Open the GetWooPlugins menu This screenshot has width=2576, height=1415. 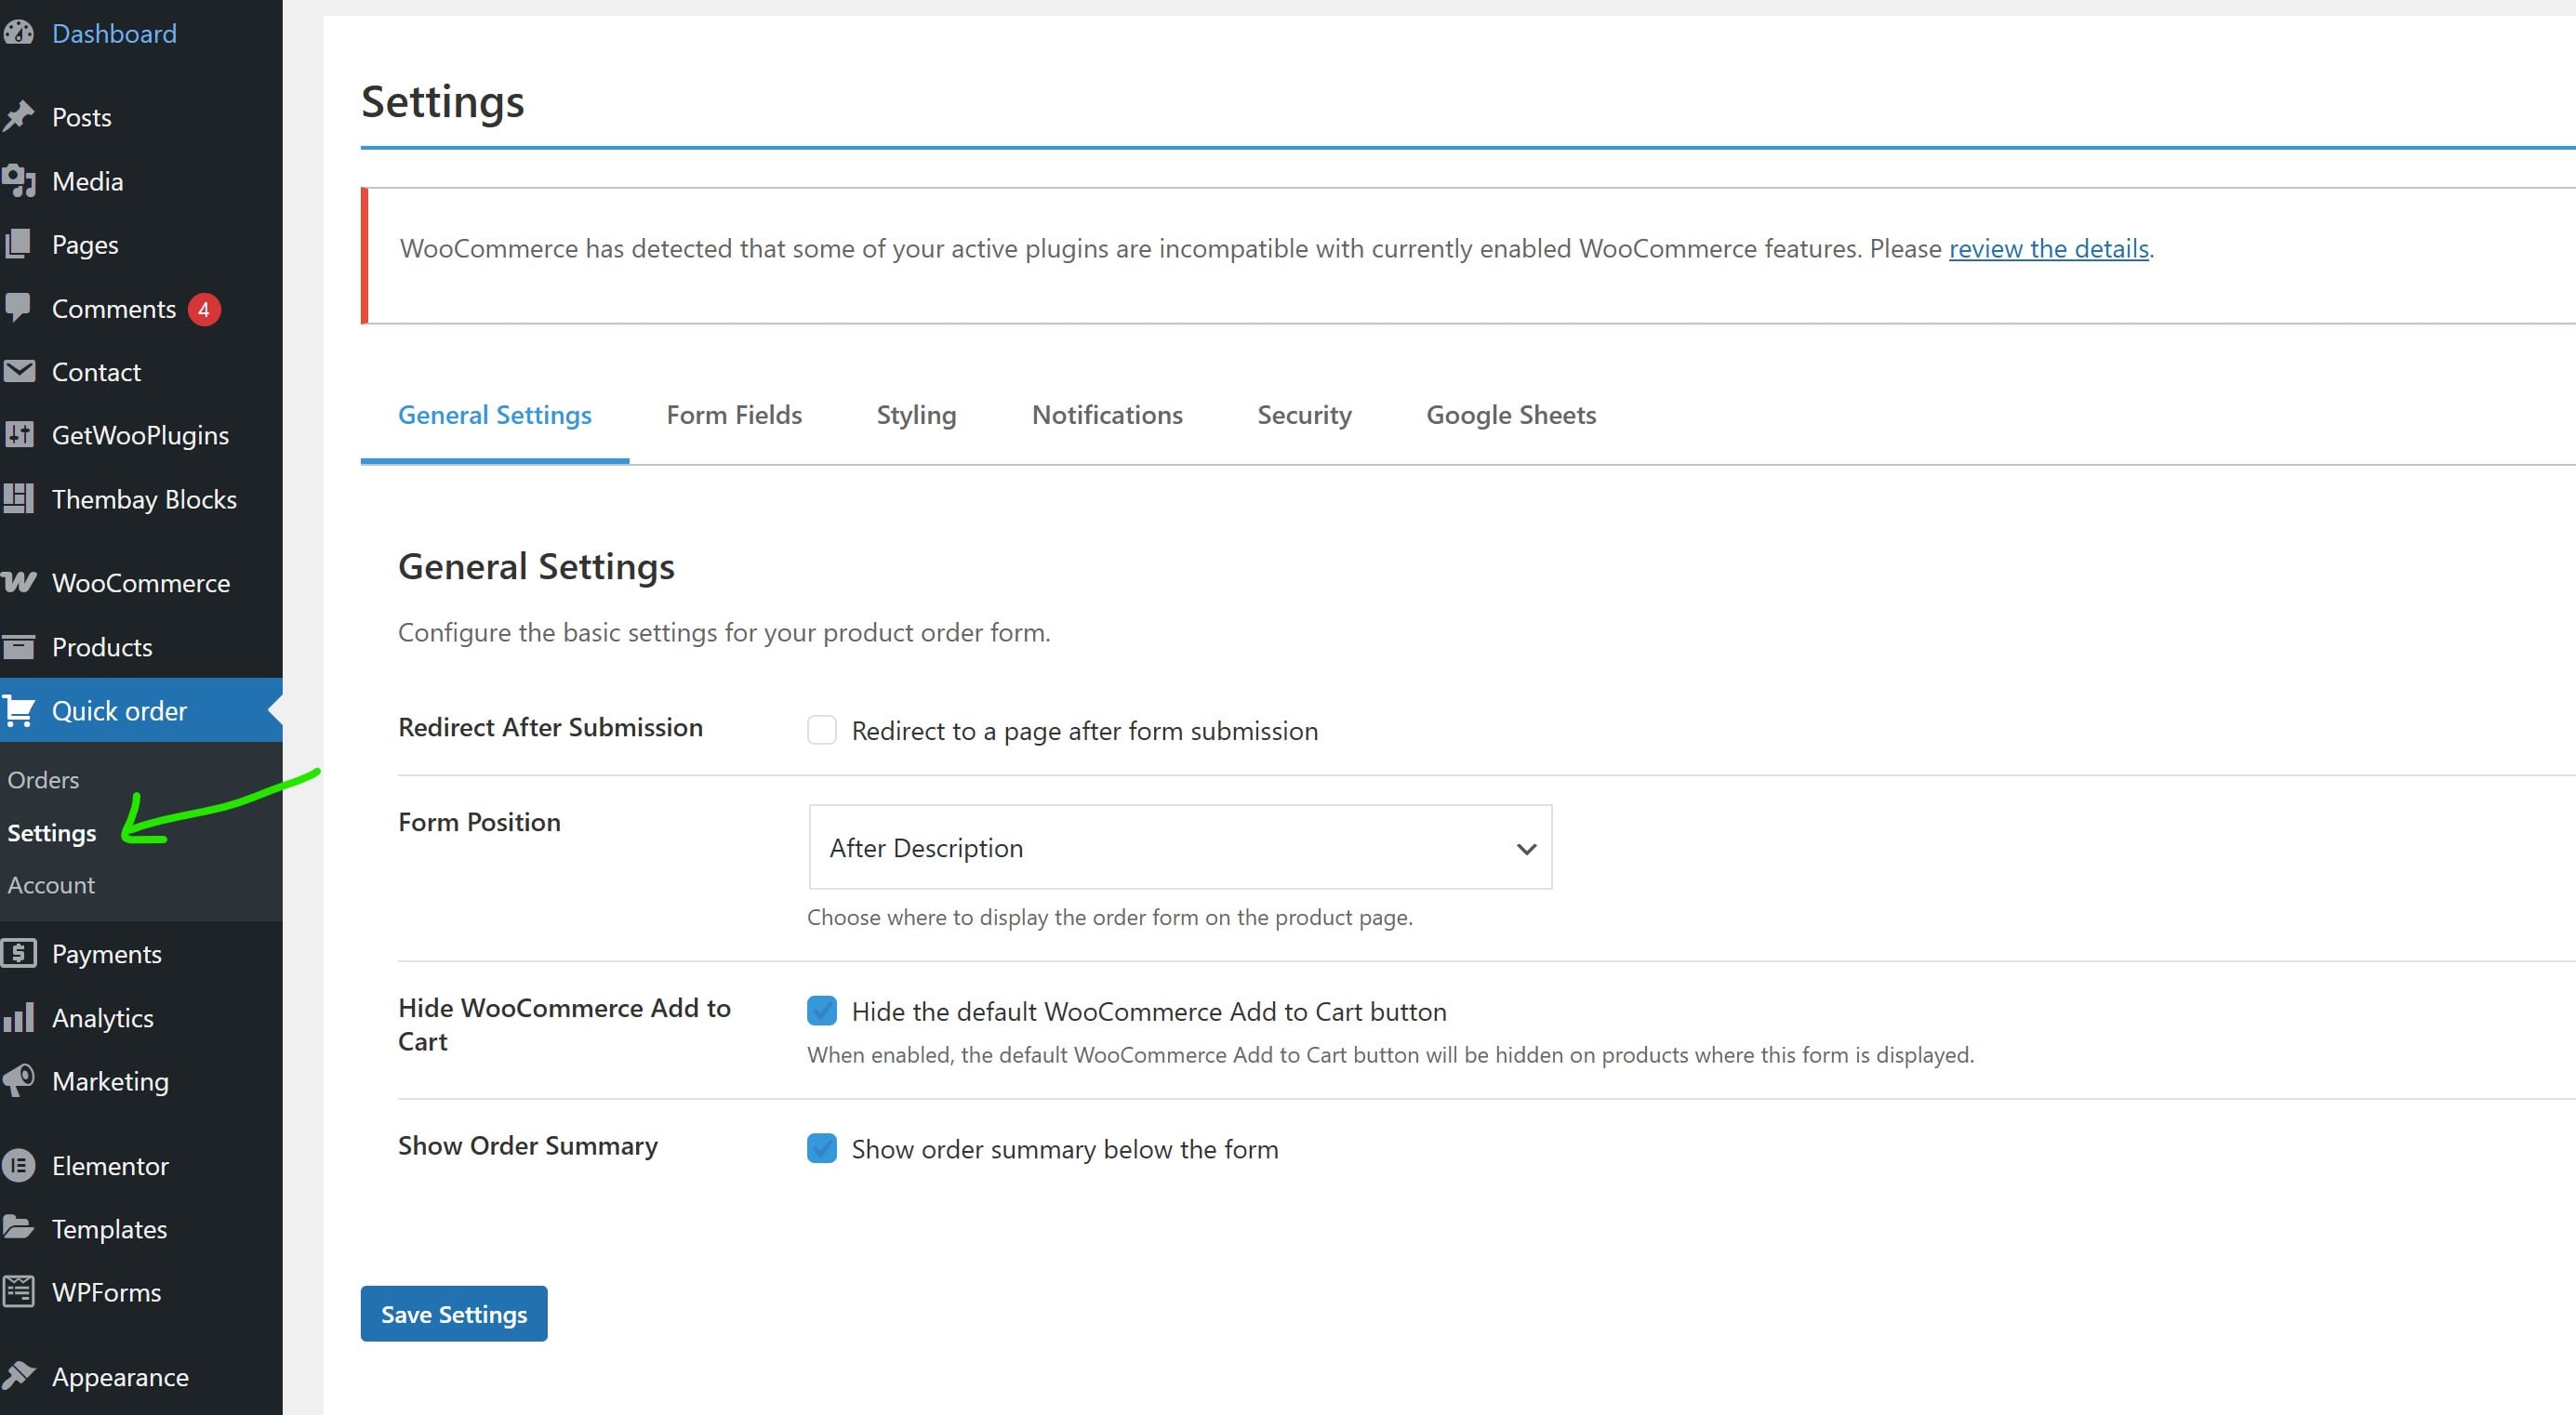tap(140, 435)
